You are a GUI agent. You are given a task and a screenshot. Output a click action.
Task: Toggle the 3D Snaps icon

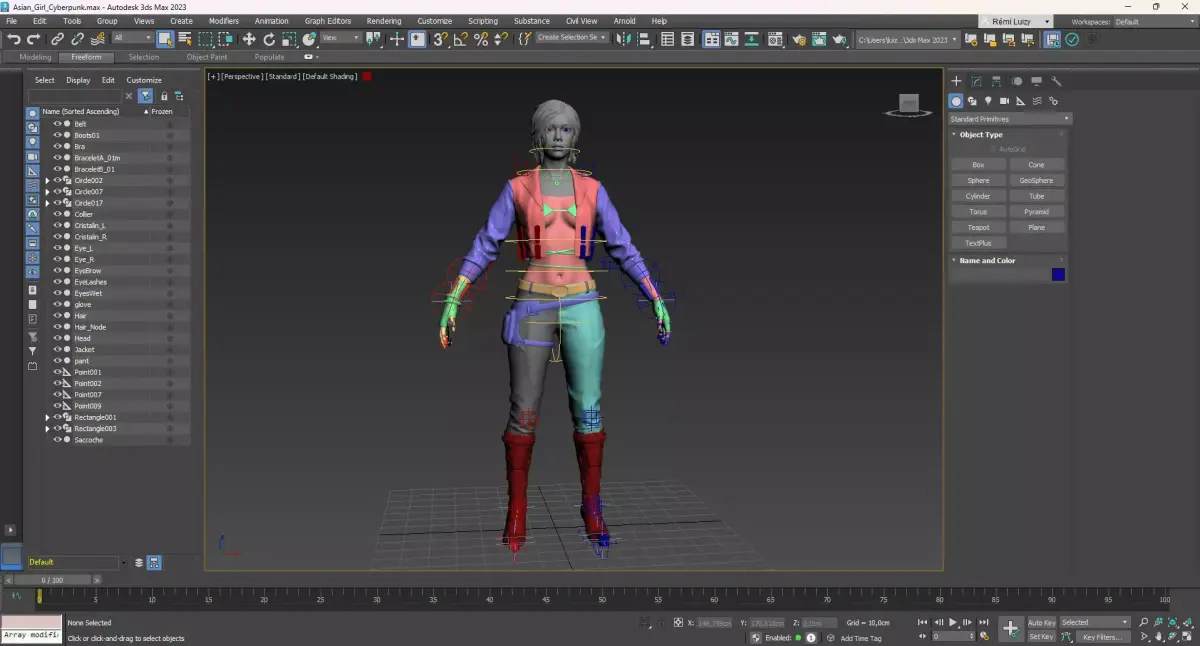pos(440,39)
